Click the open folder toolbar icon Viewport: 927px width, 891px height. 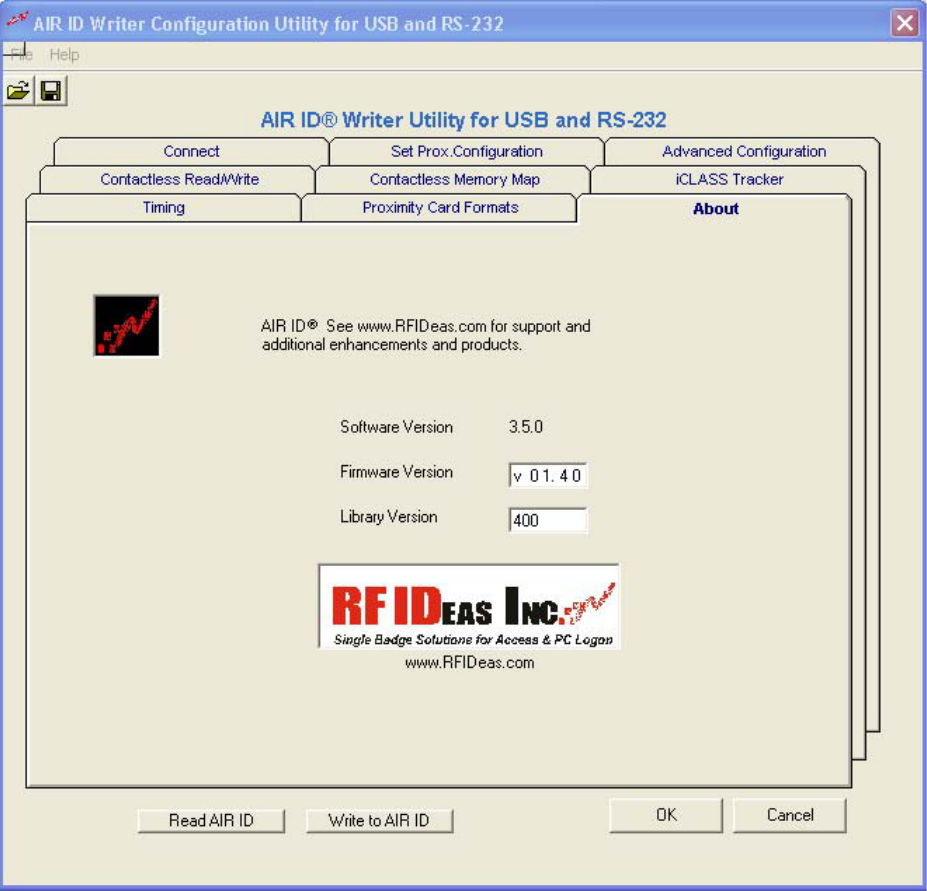point(18,90)
